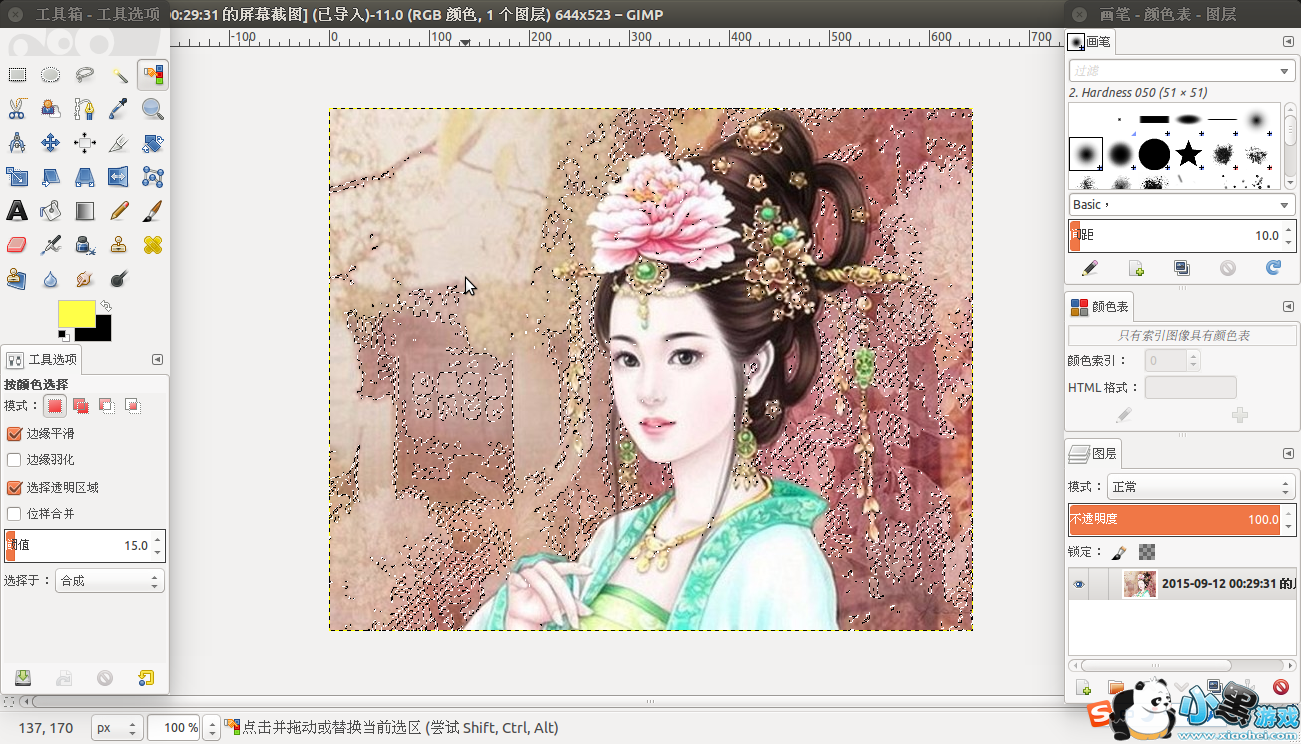Viewport: 1301px width, 744px height.
Task: Select the Shear tool
Action: 51,177
